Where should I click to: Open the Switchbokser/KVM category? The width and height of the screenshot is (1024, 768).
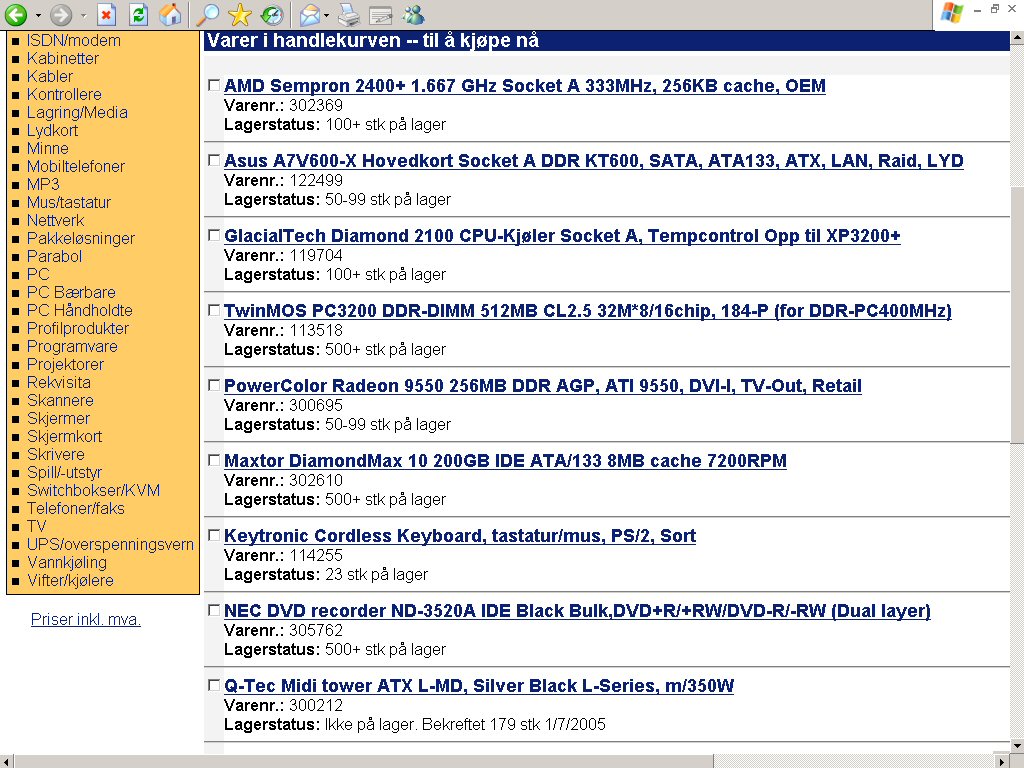tap(93, 490)
